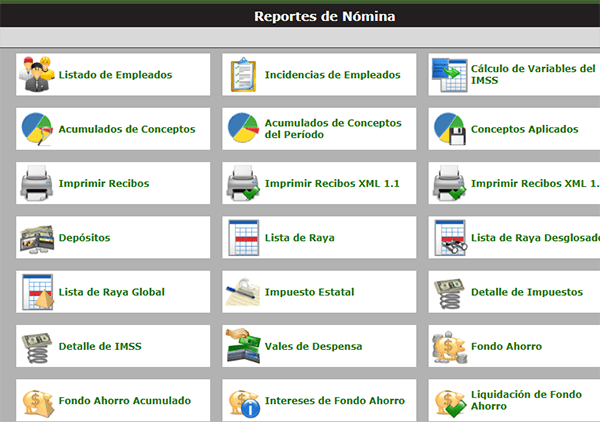This screenshot has height=422, width=600.
Task: Click the Incidencias de Empleados clipboard icon
Action: (x=244, y=75)
